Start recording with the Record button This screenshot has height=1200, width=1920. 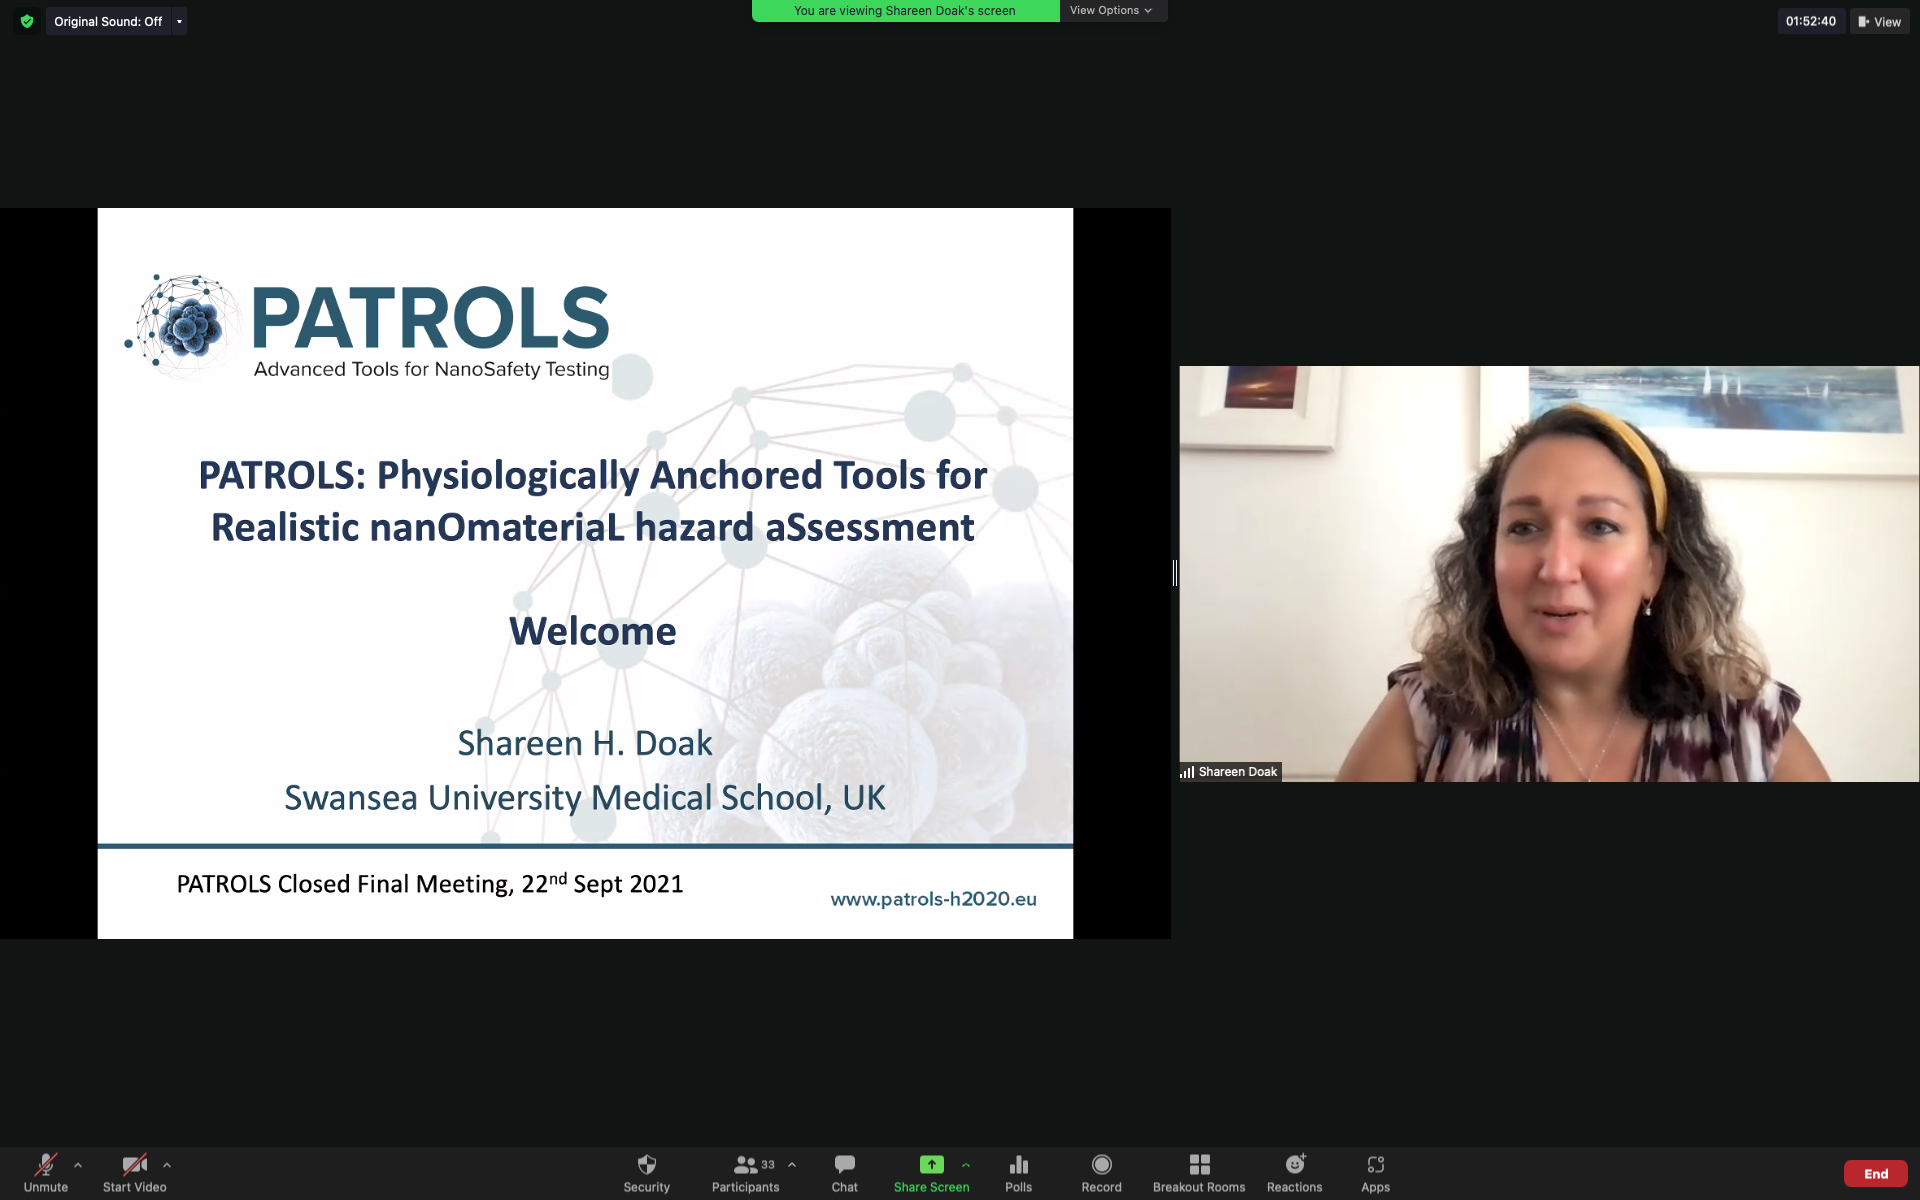pyautogui.click(x=1101, y=1173)
